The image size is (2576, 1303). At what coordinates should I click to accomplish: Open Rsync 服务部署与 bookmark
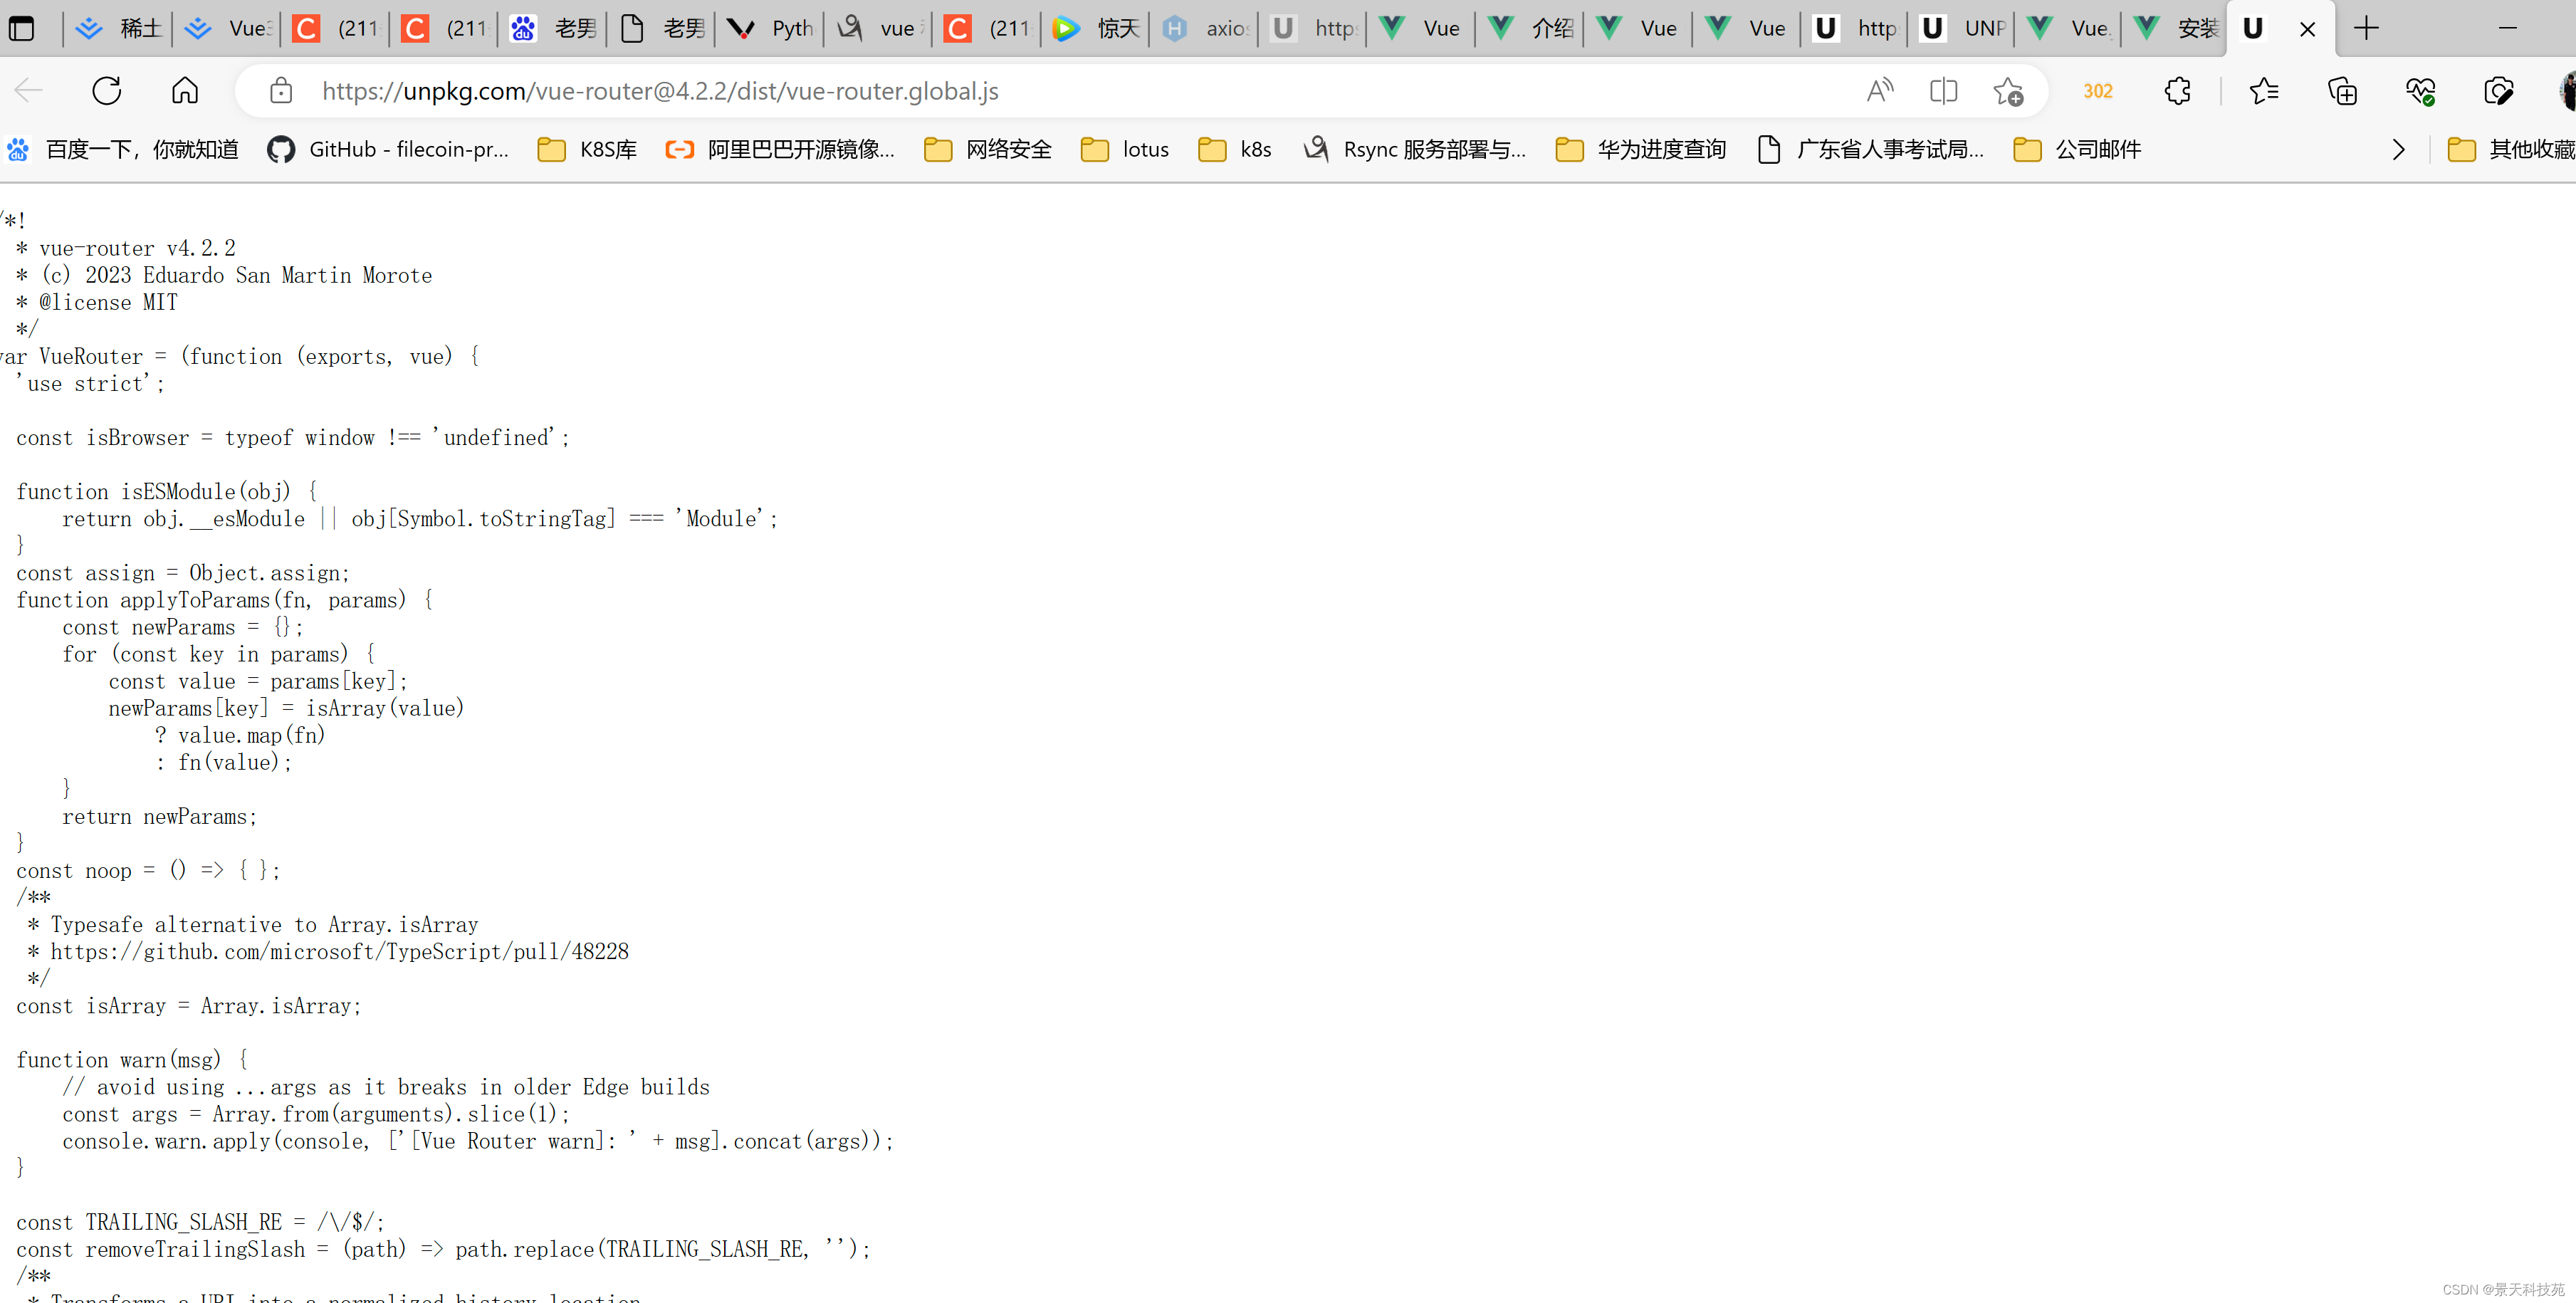pyautogui.click(x=1415, y=150)
